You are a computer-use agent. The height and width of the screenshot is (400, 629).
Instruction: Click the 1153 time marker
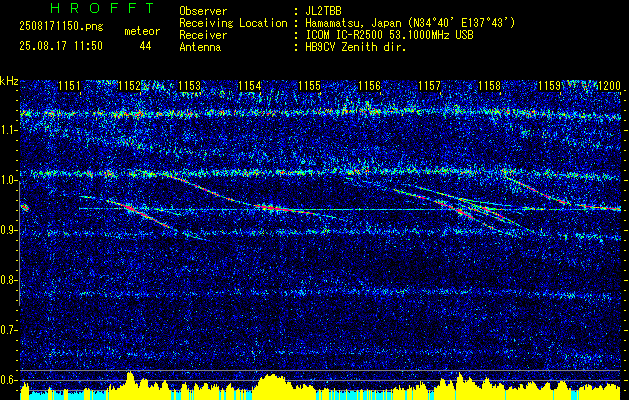189,86
